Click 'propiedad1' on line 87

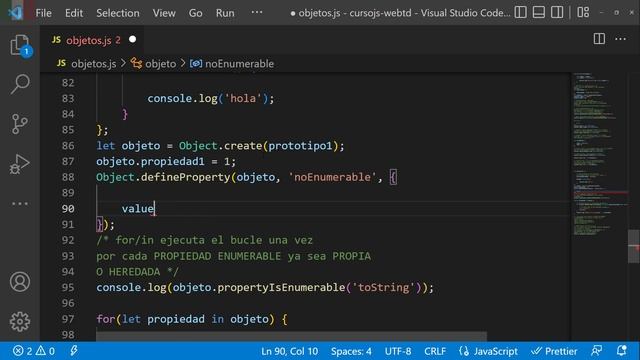click(x=173, y=161)
